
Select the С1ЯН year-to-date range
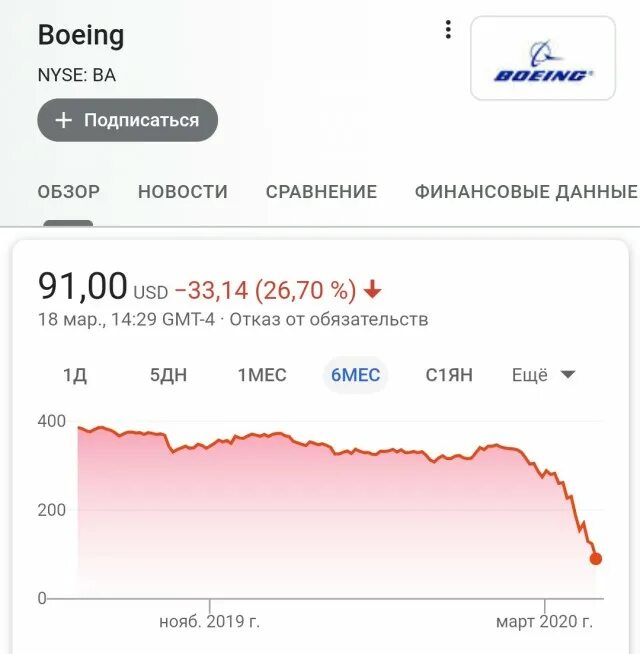(x=449, y=375)
